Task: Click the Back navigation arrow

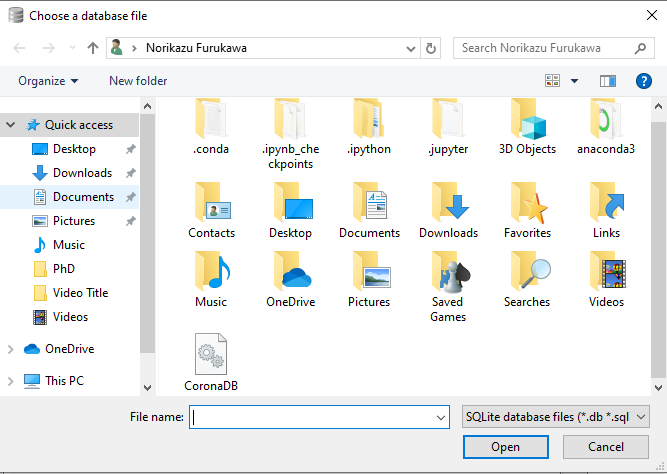Action: tap(19, 48)
